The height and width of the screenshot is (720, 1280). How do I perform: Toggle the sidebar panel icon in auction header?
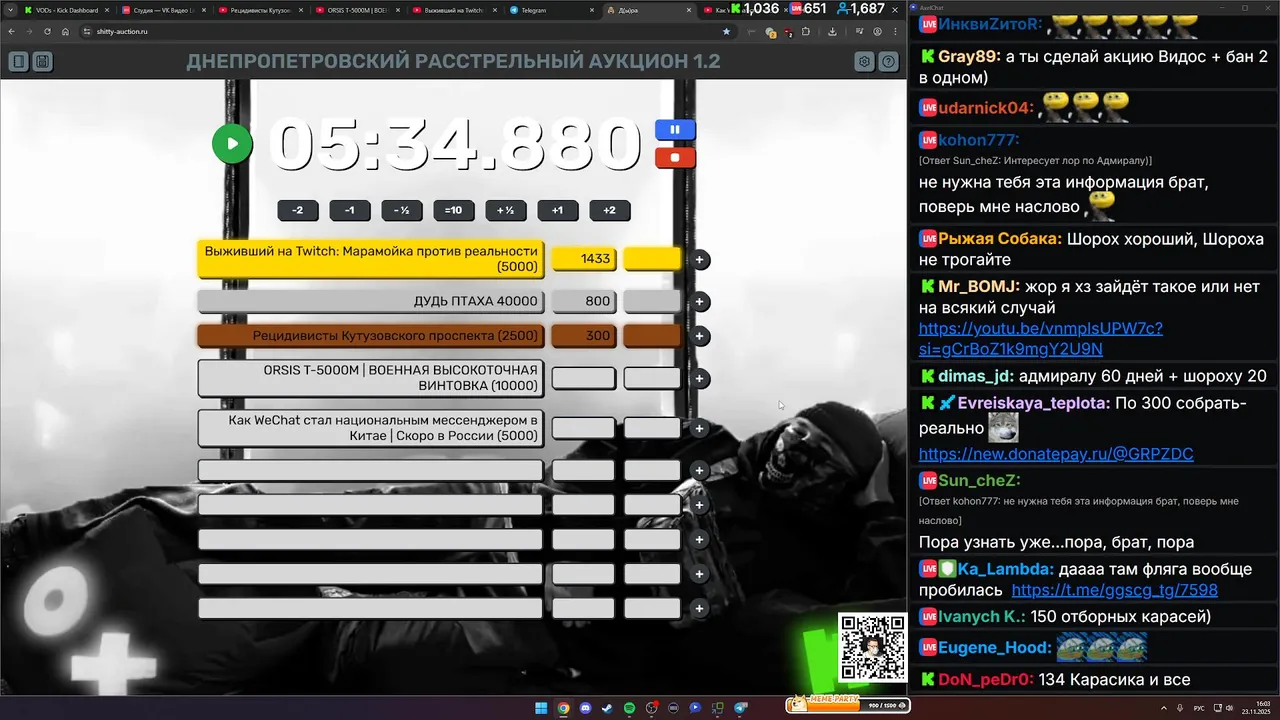[18, 62]
